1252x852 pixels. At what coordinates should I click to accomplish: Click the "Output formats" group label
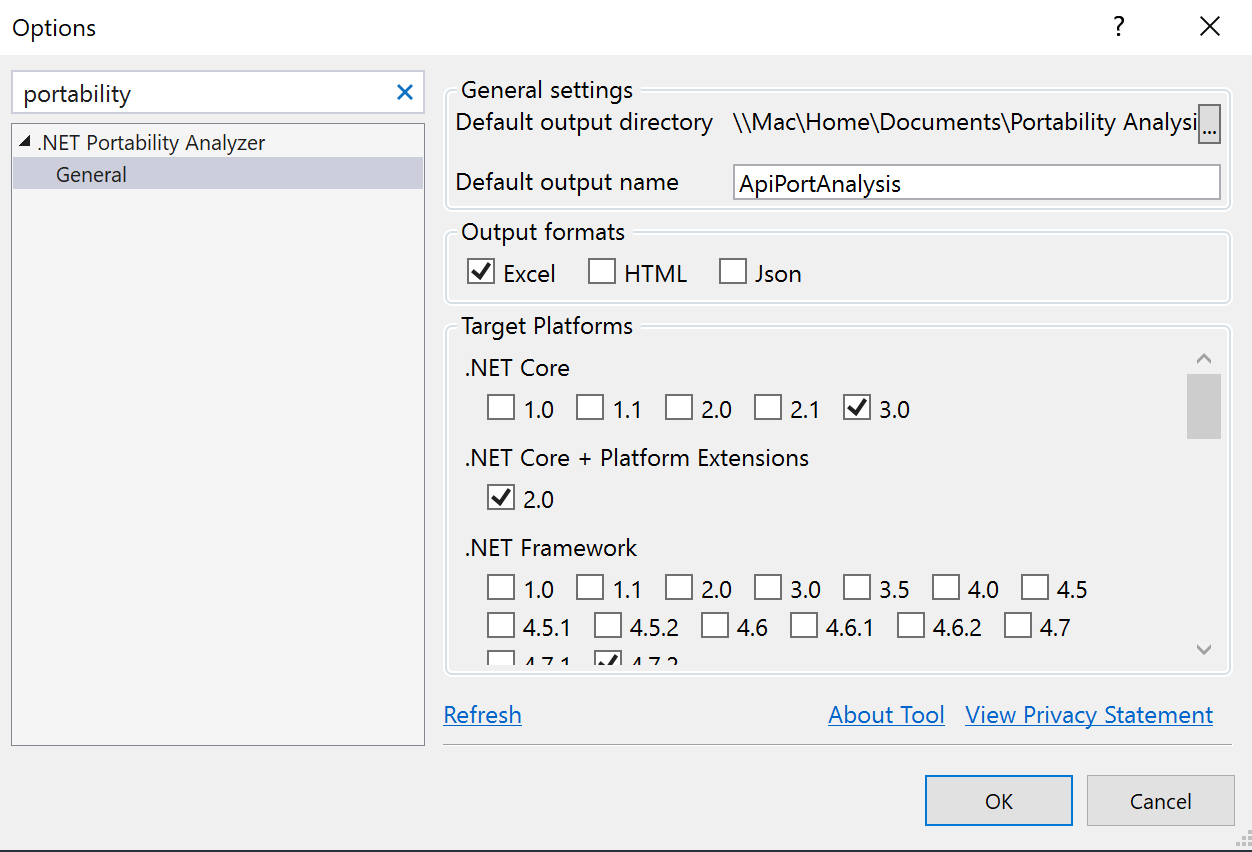click(x=543, y=232)
